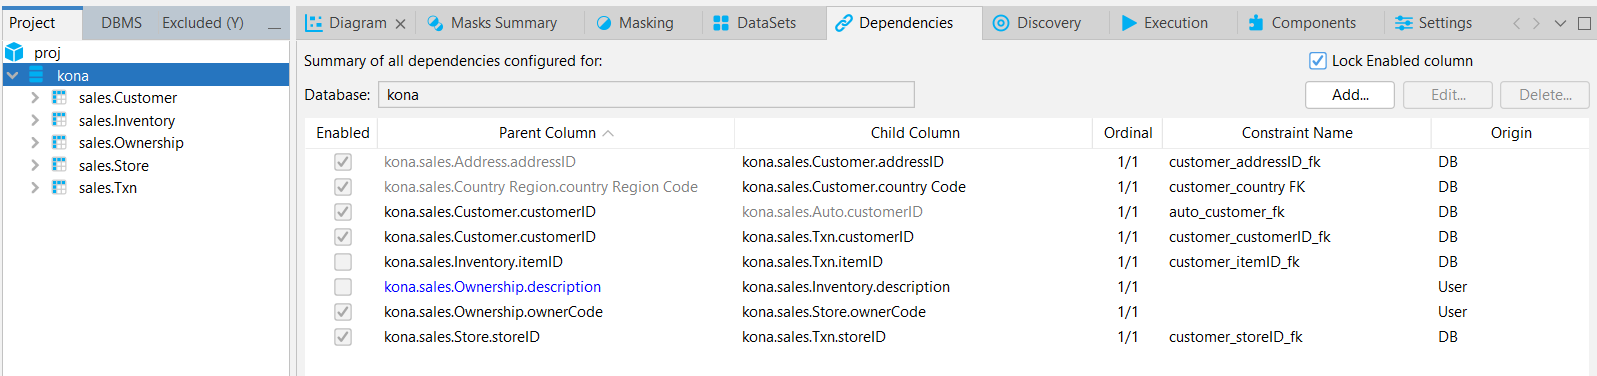Click the Masking tab icon
The image size is (1597, 376).
(604, 23)
